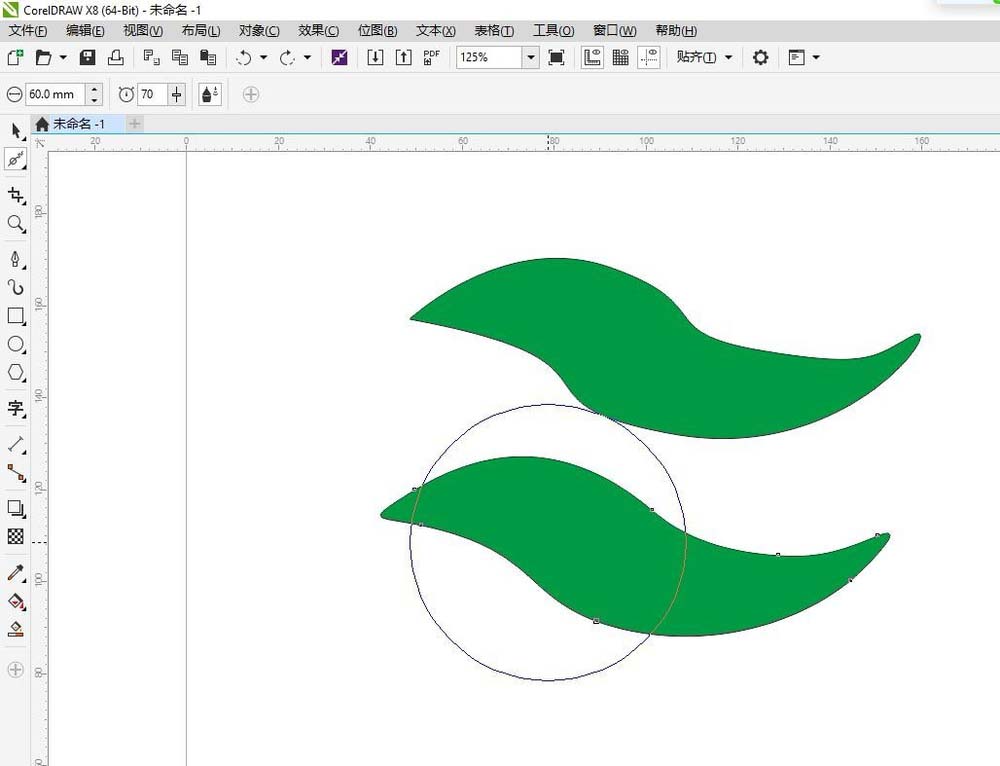Expand the undo history arrow

tap(263, 57)
